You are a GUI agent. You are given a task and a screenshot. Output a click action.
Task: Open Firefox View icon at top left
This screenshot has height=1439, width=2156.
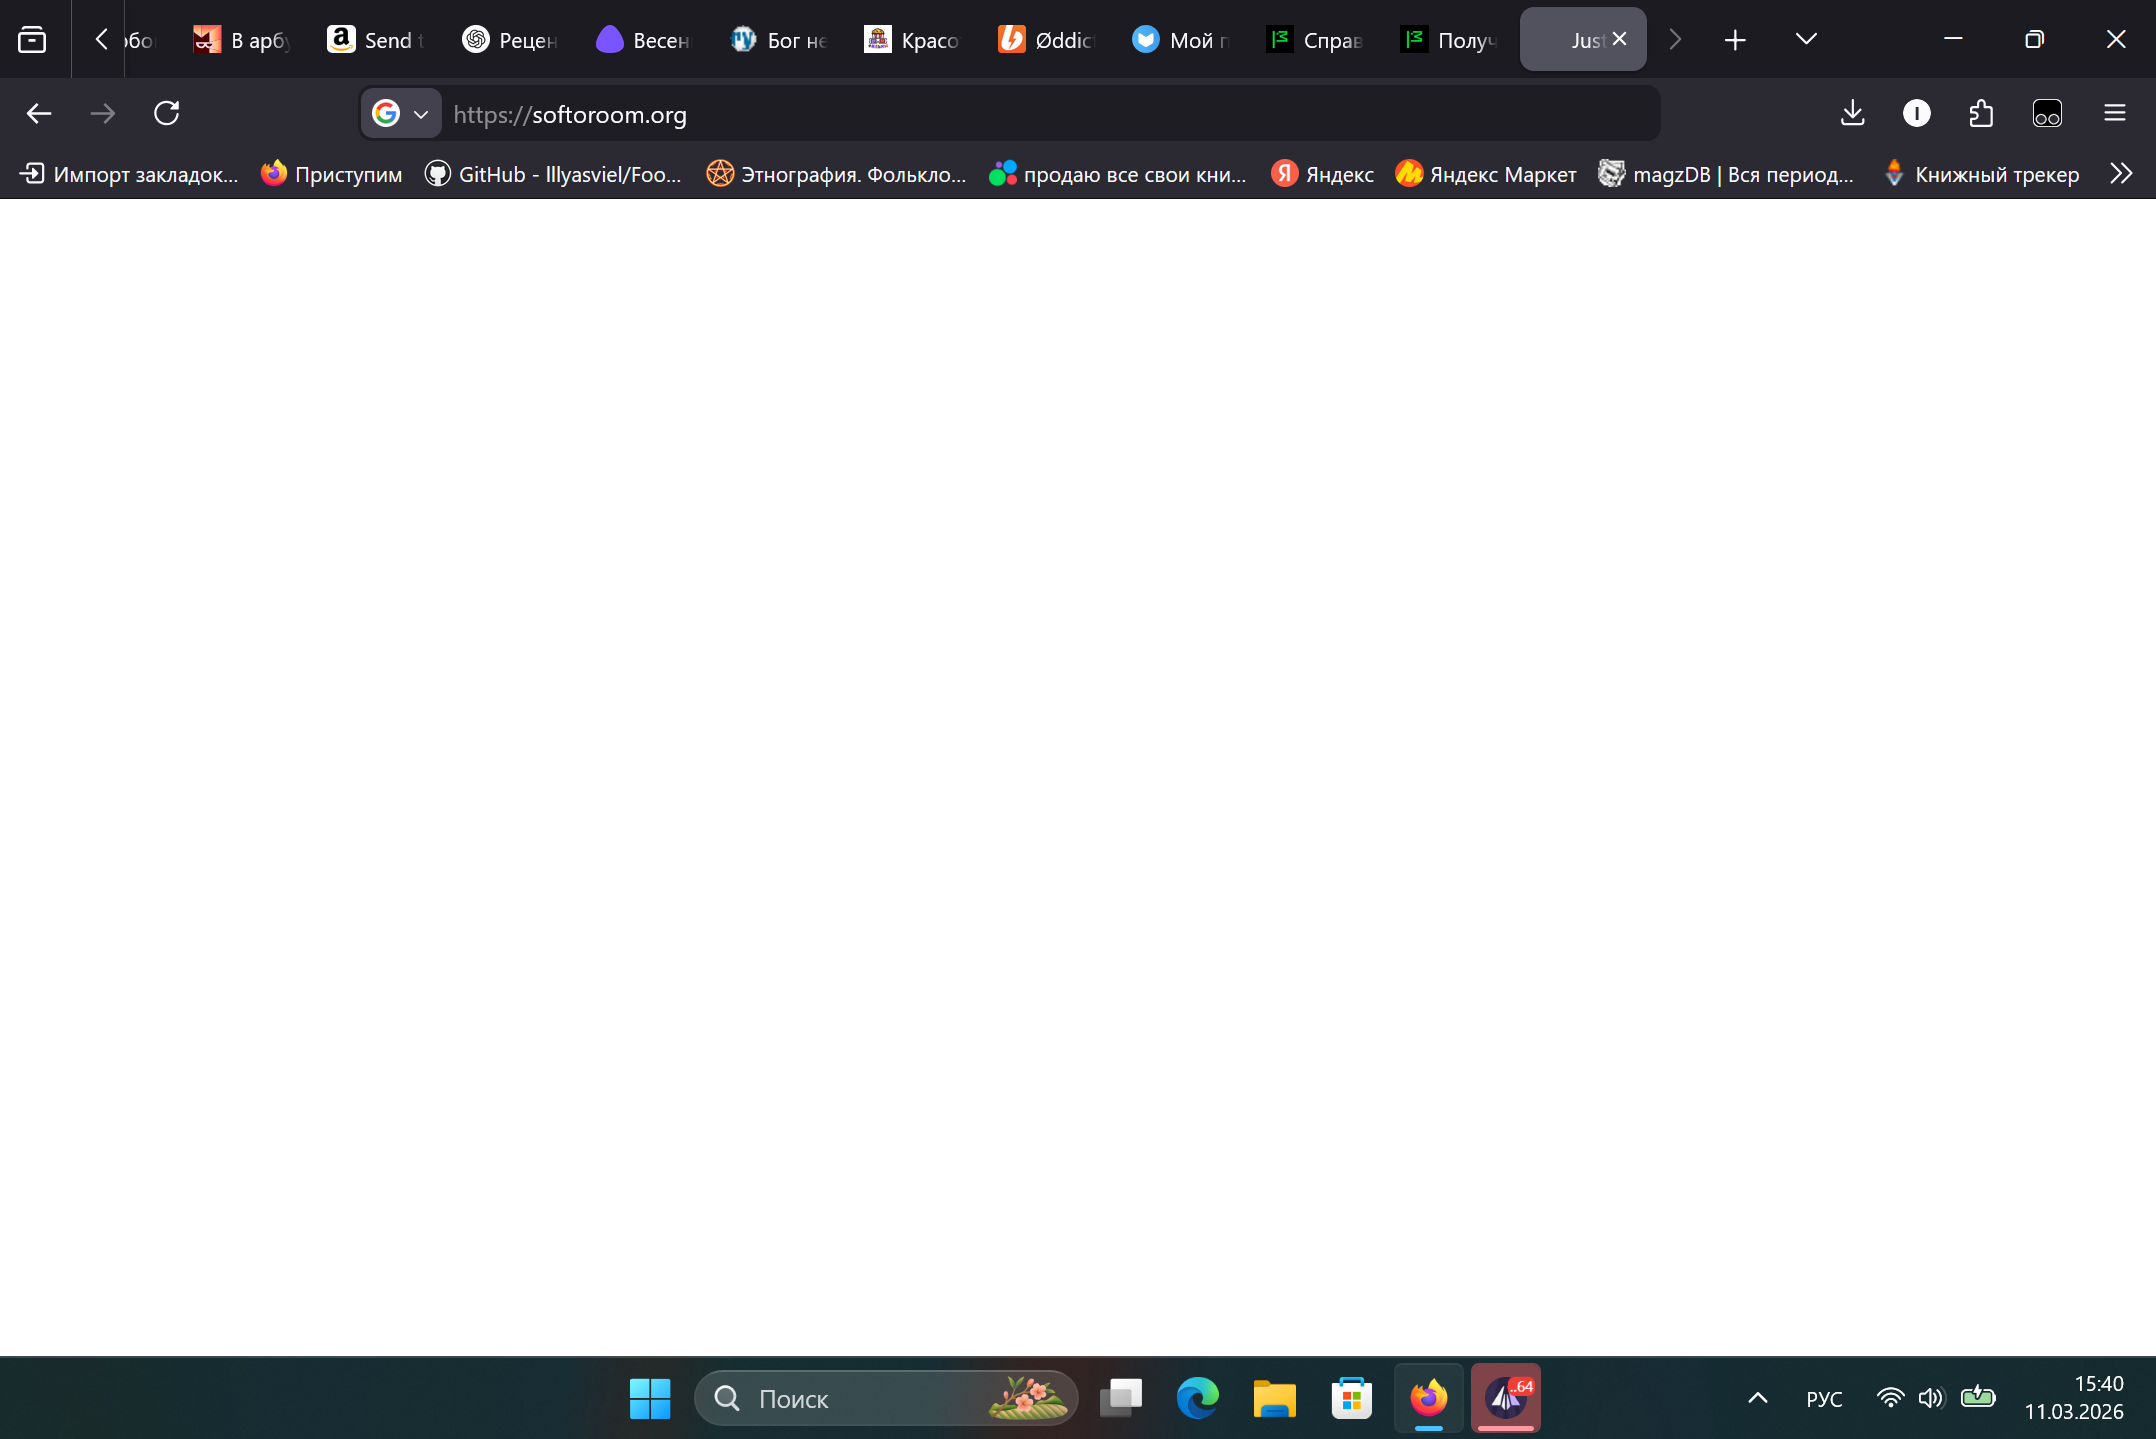pyautogui.click(x=32, y=39)
